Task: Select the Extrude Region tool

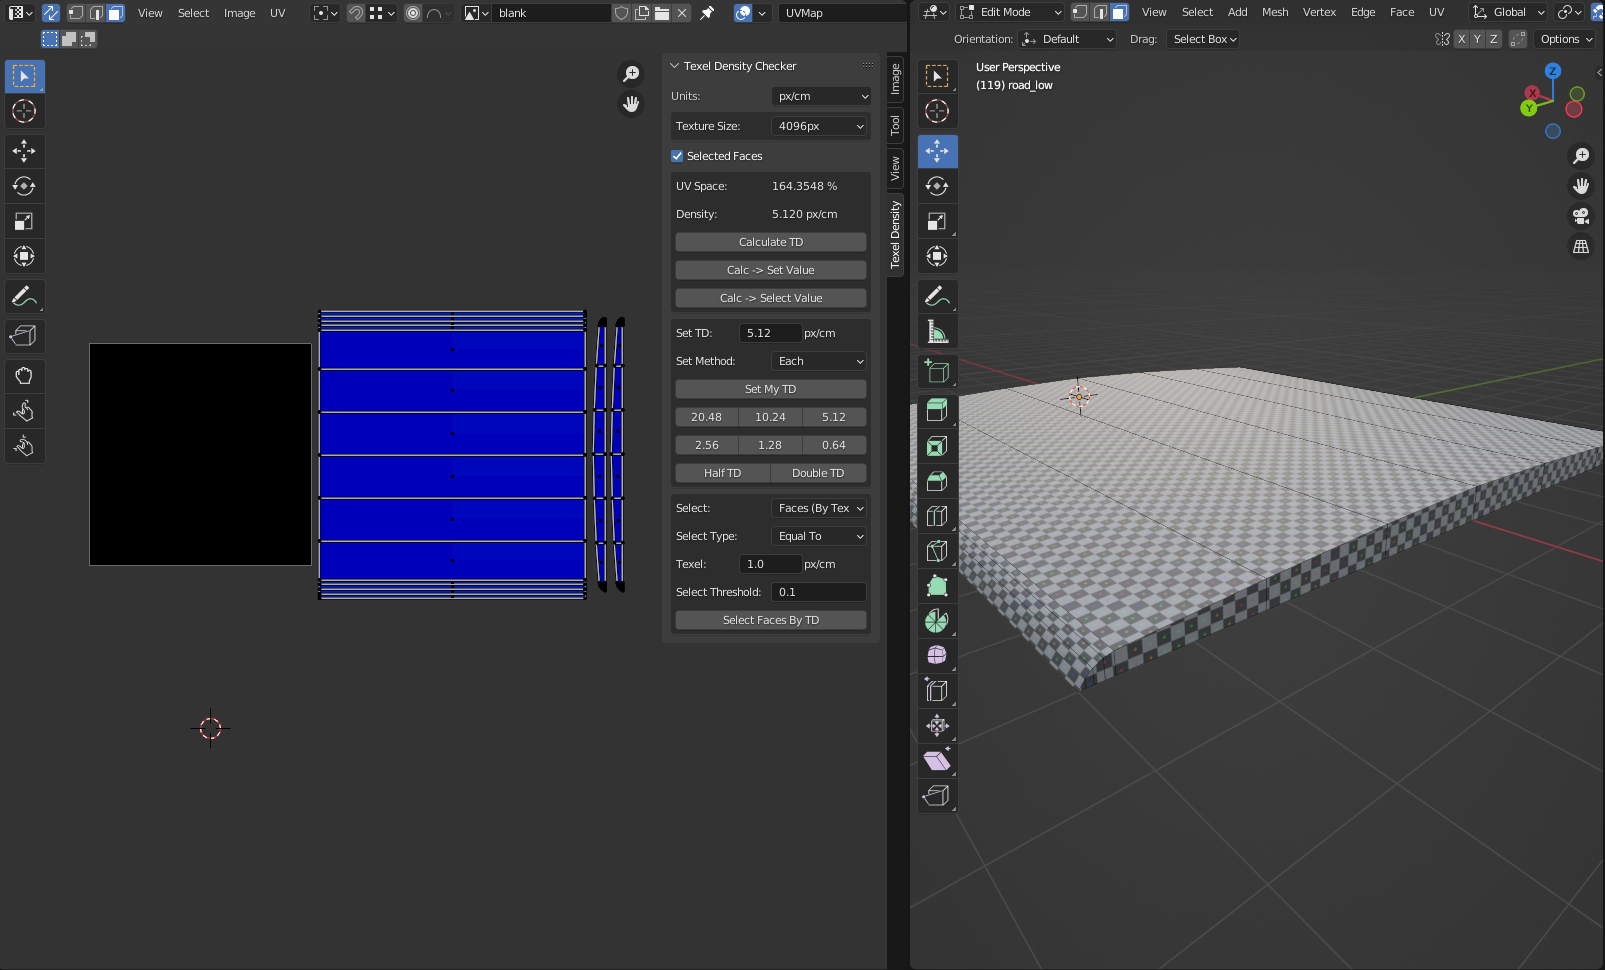Action: coord(937,411)
